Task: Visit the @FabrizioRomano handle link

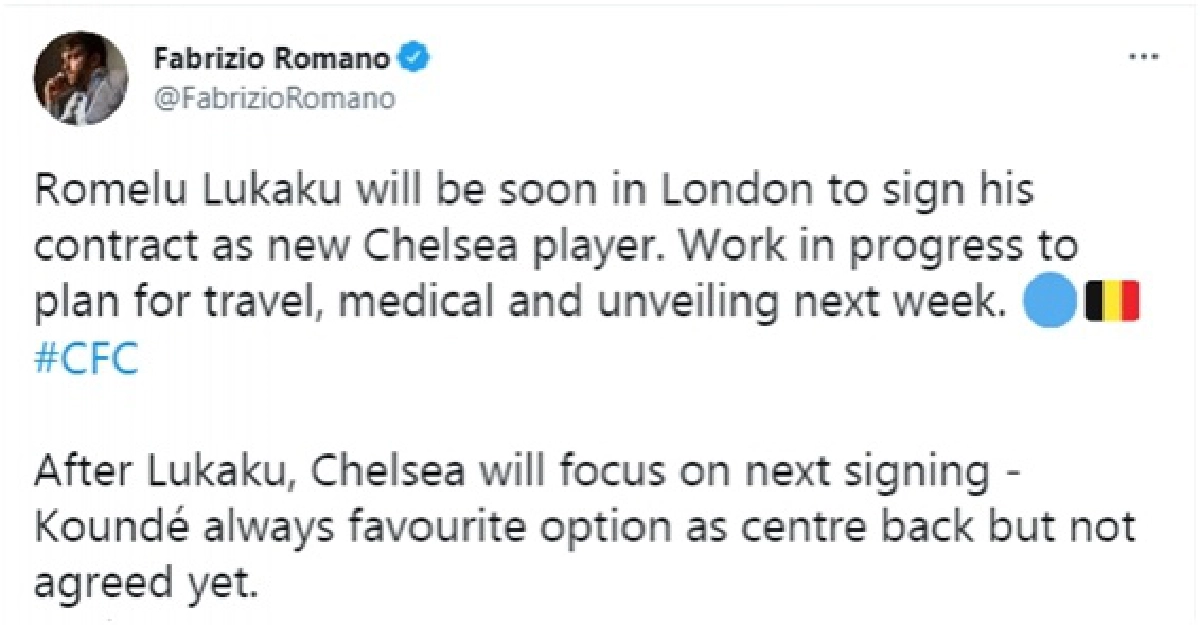Action: pyautogui.click(x=274, y=99)
